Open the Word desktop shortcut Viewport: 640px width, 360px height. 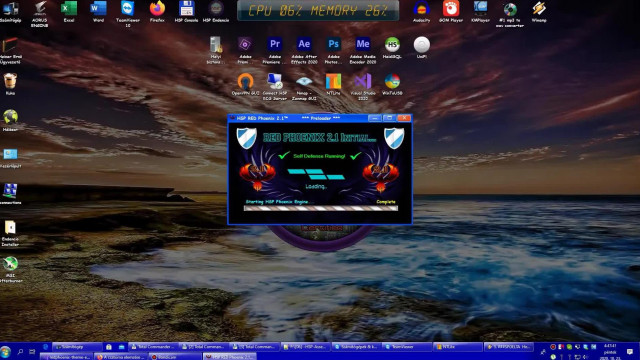[x=98, y=11]
